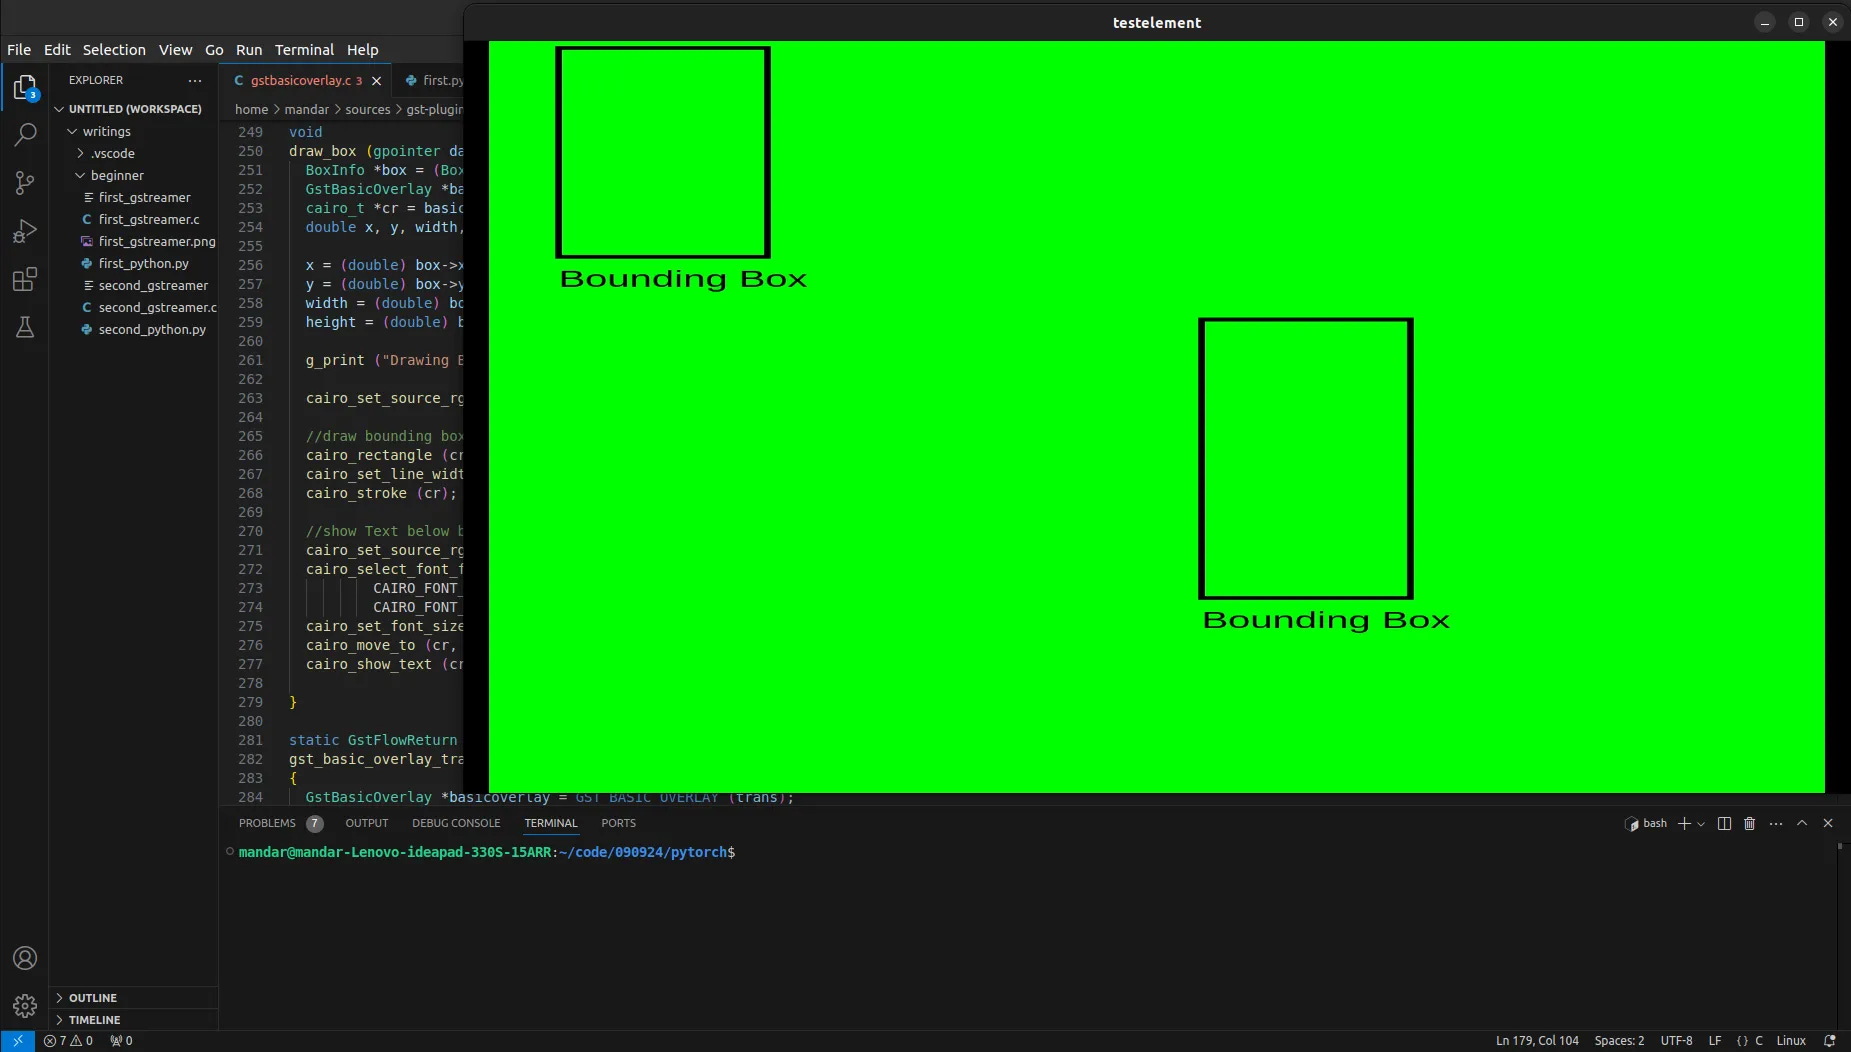Open the View menu
1851x1052 pixels.
(175, 49)
